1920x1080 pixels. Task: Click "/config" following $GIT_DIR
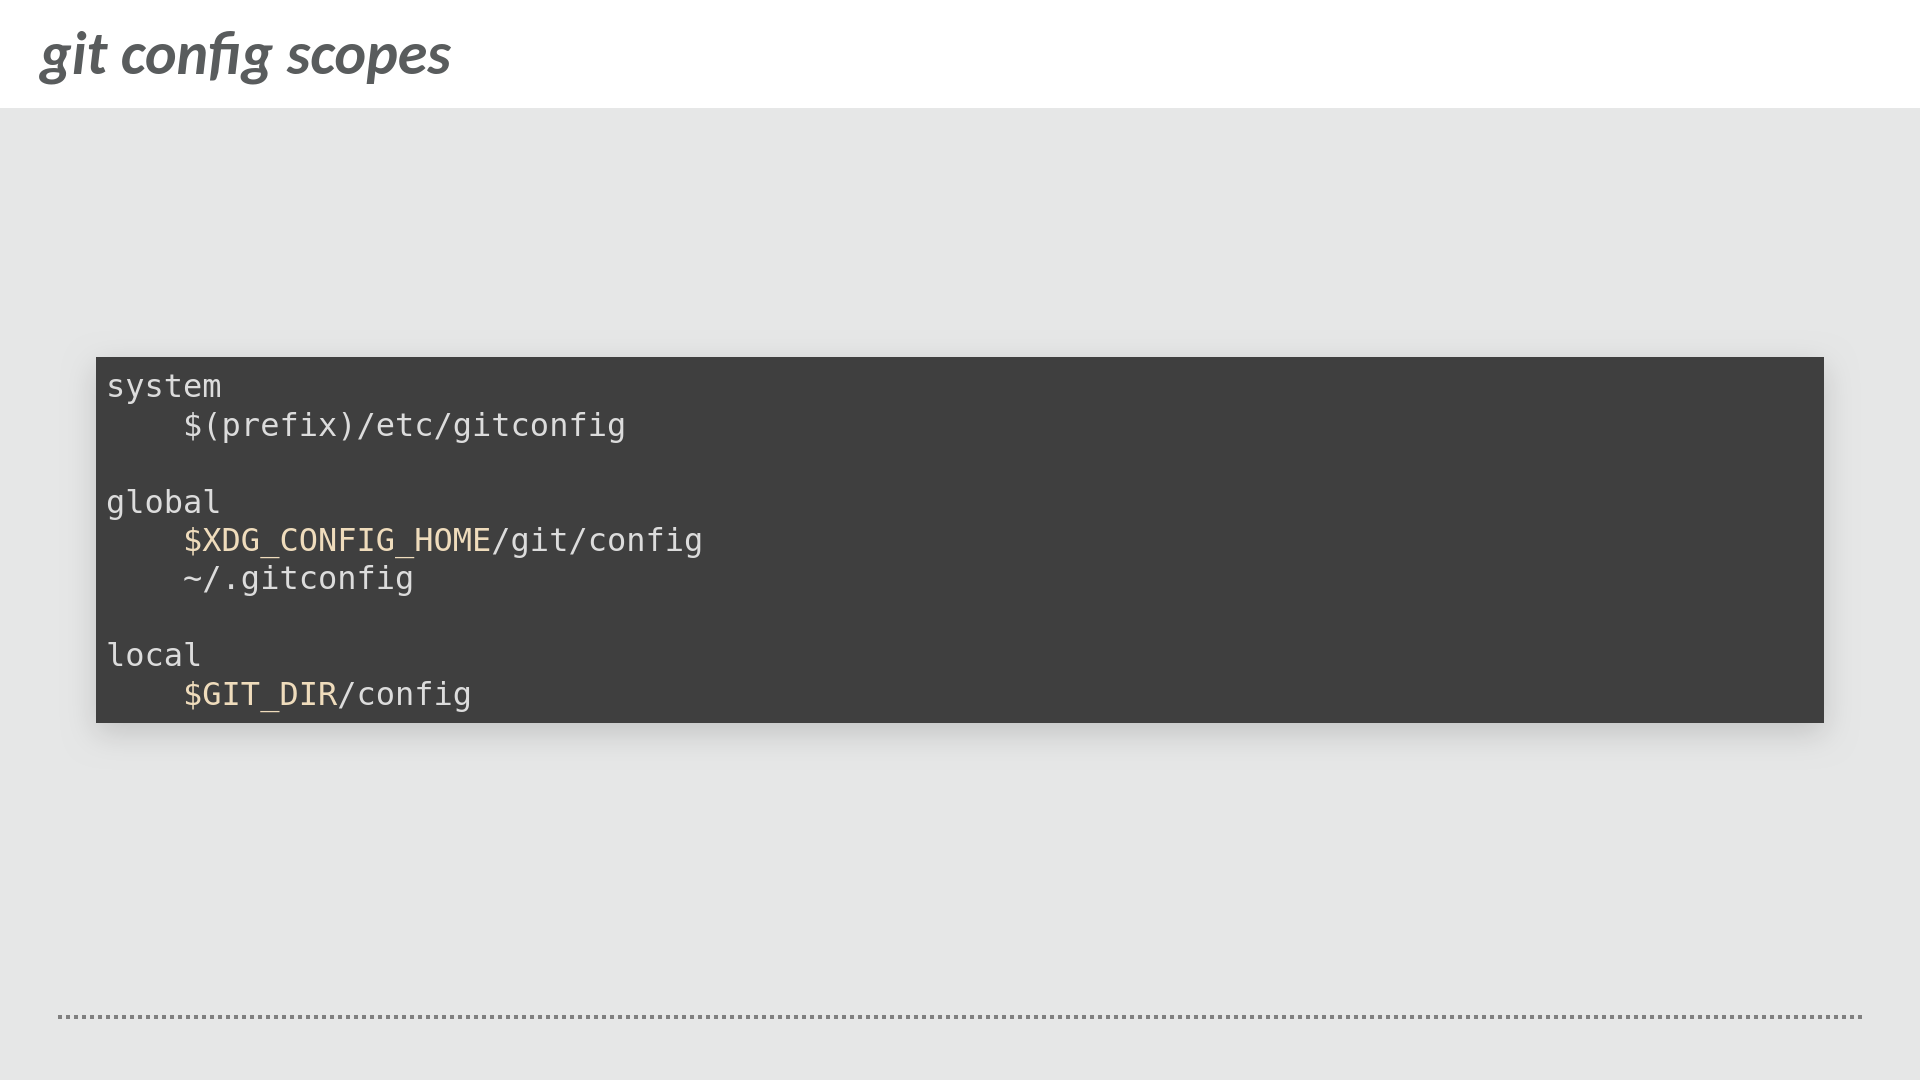tap(405, 695)
